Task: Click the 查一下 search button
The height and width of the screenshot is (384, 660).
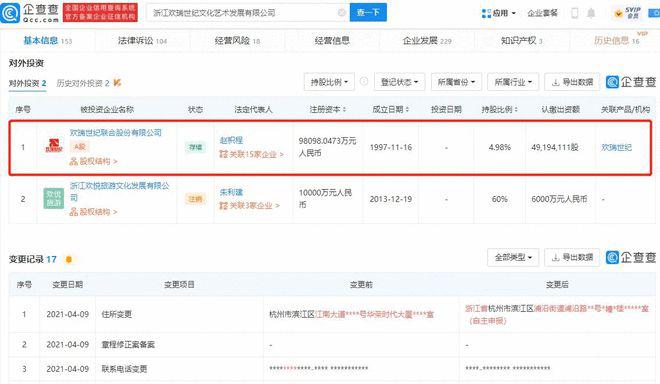Action: point(368,13)
